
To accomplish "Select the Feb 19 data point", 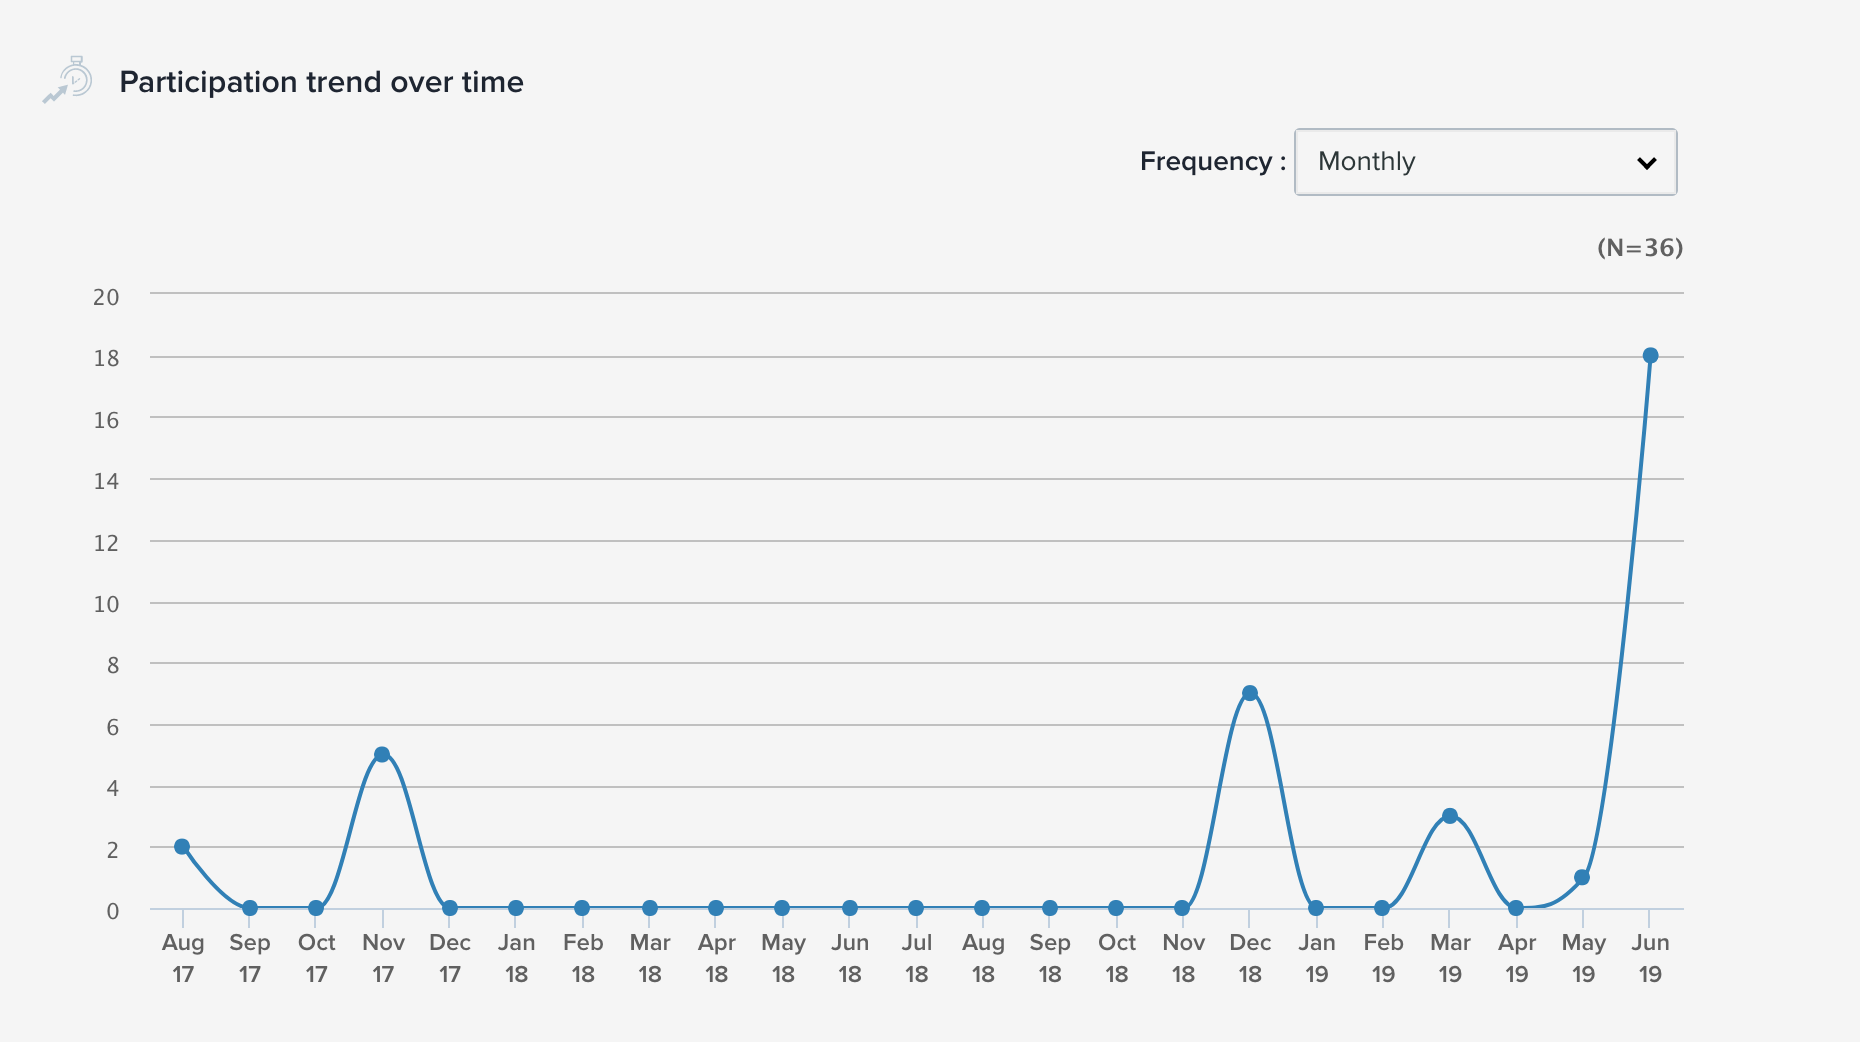I will (1382, 908).
